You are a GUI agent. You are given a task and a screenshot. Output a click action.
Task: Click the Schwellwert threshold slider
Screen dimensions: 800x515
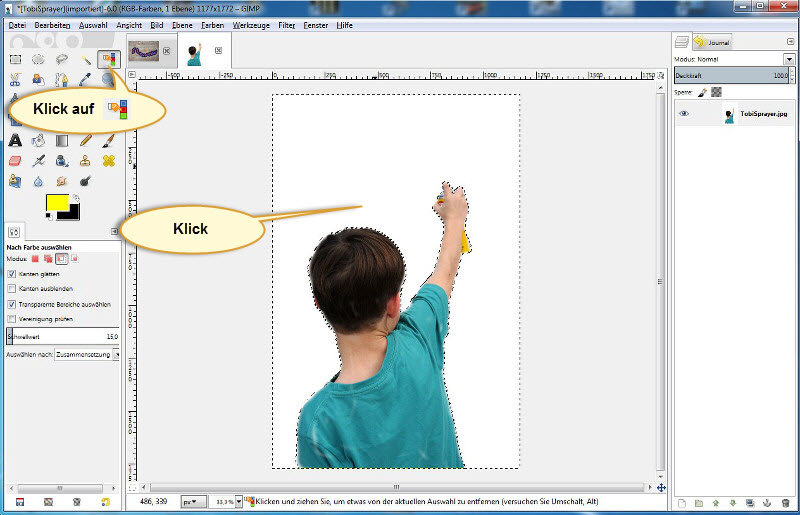click(x=62, y=337)
